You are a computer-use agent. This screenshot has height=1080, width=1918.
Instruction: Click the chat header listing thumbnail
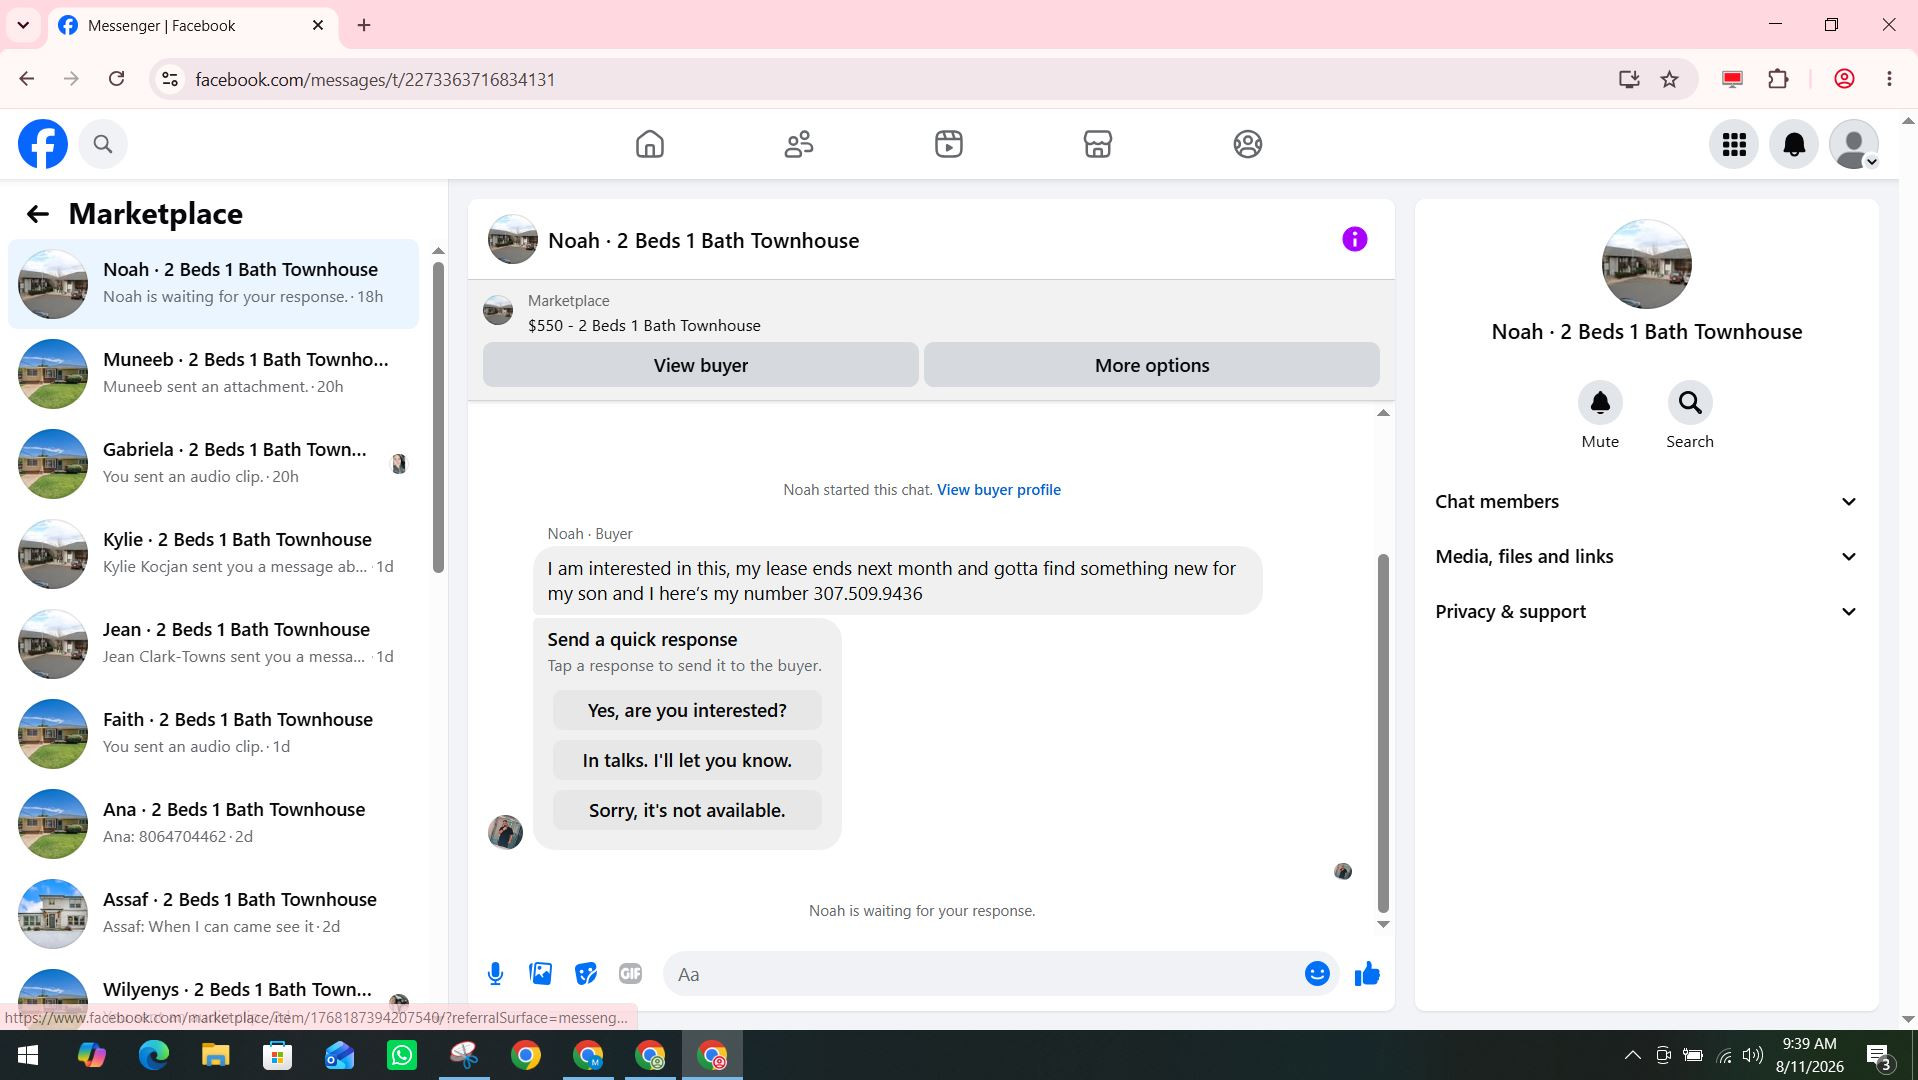click(512, 240)
